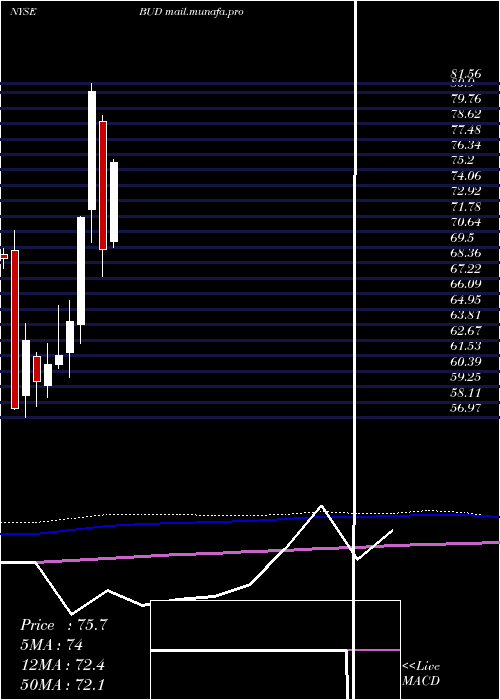Select the 75.2 price axis label
Image resolution: width=500 pixels, height=700 pixels.
(462, 160)
